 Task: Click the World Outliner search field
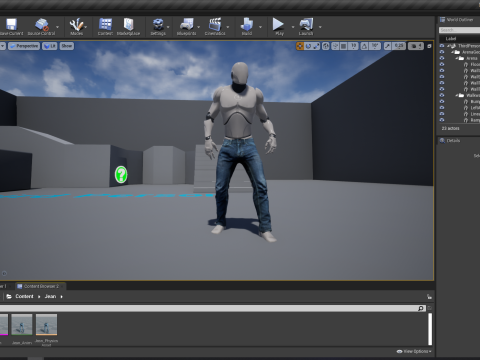pos(459,30)
